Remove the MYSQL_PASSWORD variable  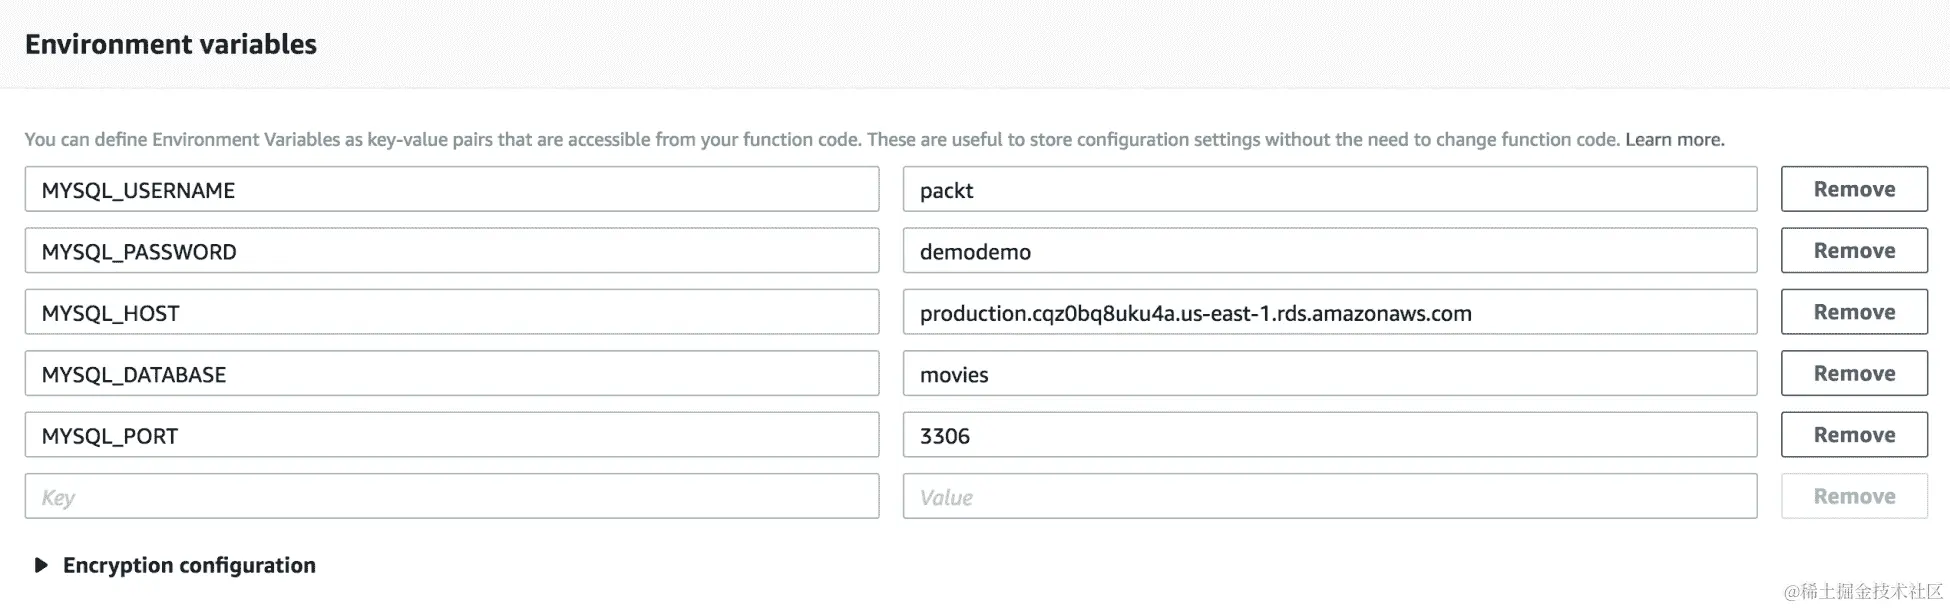pyautogui.click(x=1853, y=251)
